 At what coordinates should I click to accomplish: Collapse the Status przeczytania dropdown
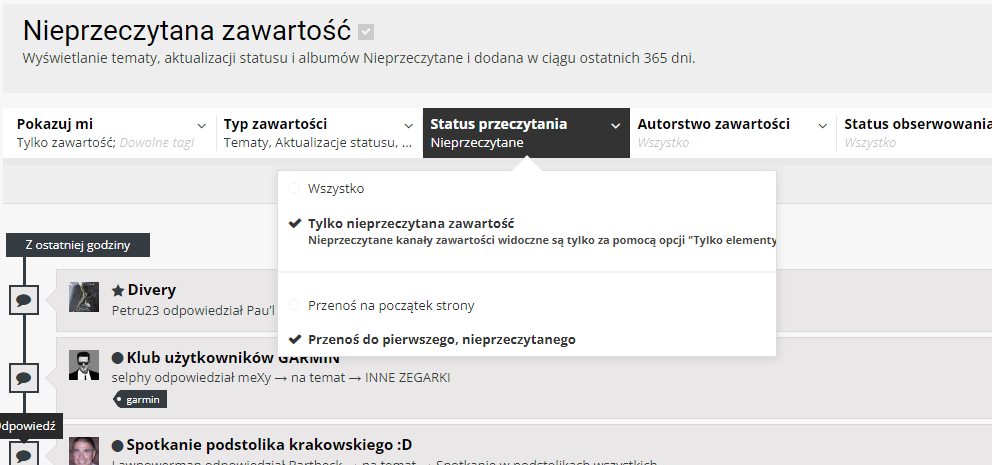(526, 133)
